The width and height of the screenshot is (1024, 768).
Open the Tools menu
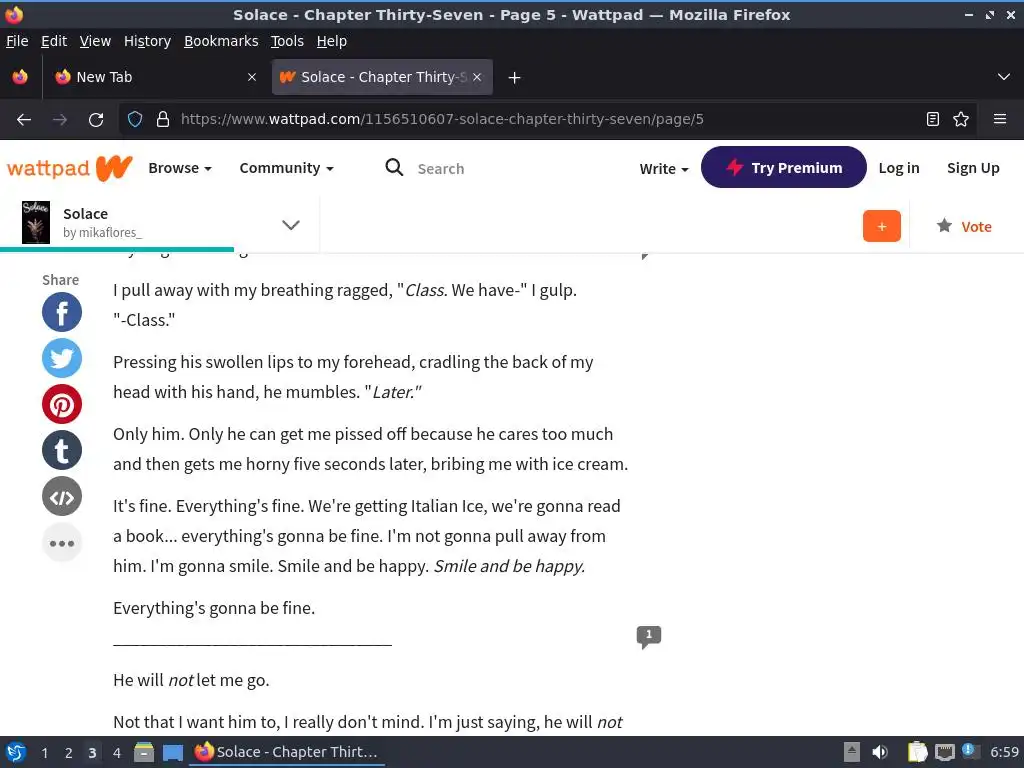coord(287,41)
